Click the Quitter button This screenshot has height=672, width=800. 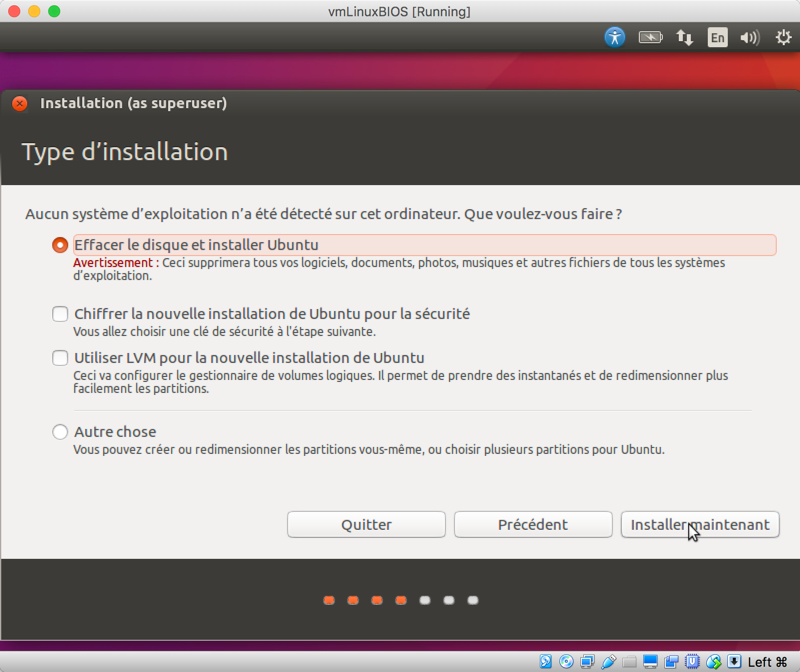[x=366, y=525]
